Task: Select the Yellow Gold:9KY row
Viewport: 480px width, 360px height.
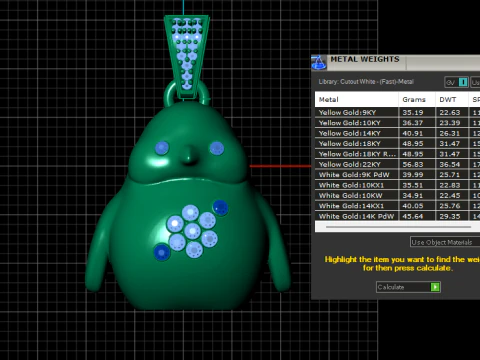Action: click(397, 112)
